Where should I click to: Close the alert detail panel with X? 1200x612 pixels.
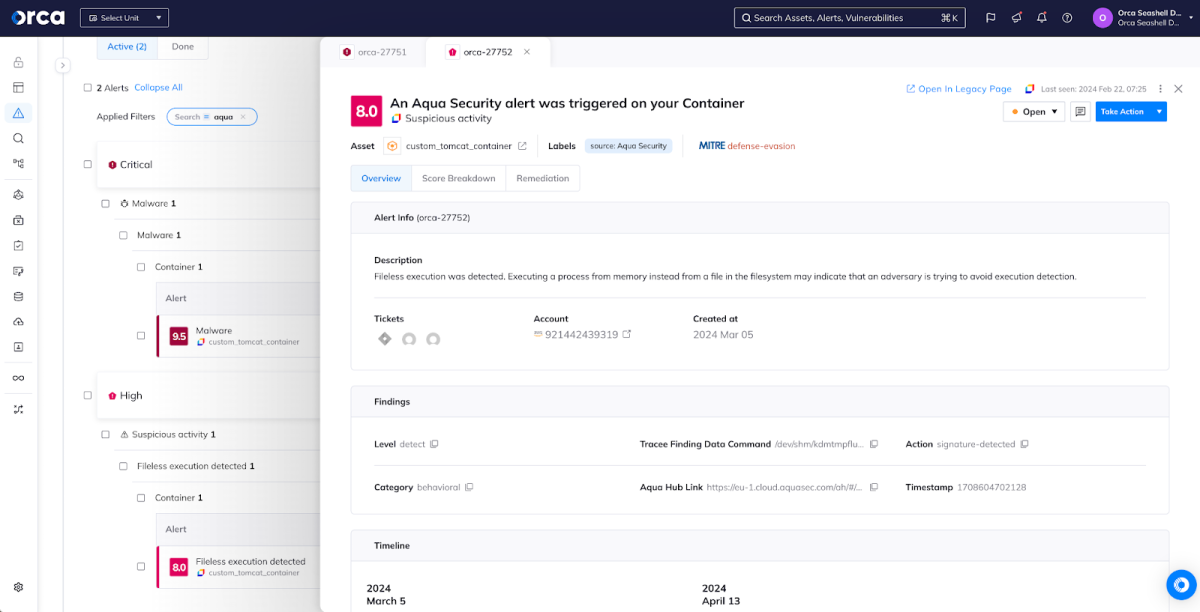[1178, 89]
